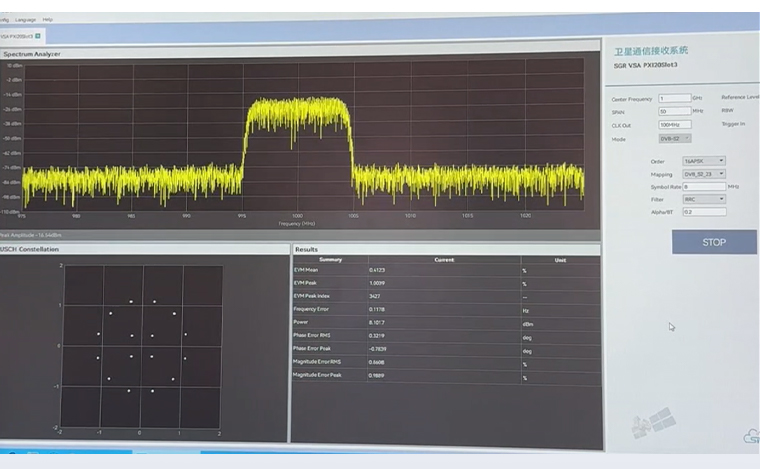
Task: Click the Power value 8.1017
Action: pos(377,322)
